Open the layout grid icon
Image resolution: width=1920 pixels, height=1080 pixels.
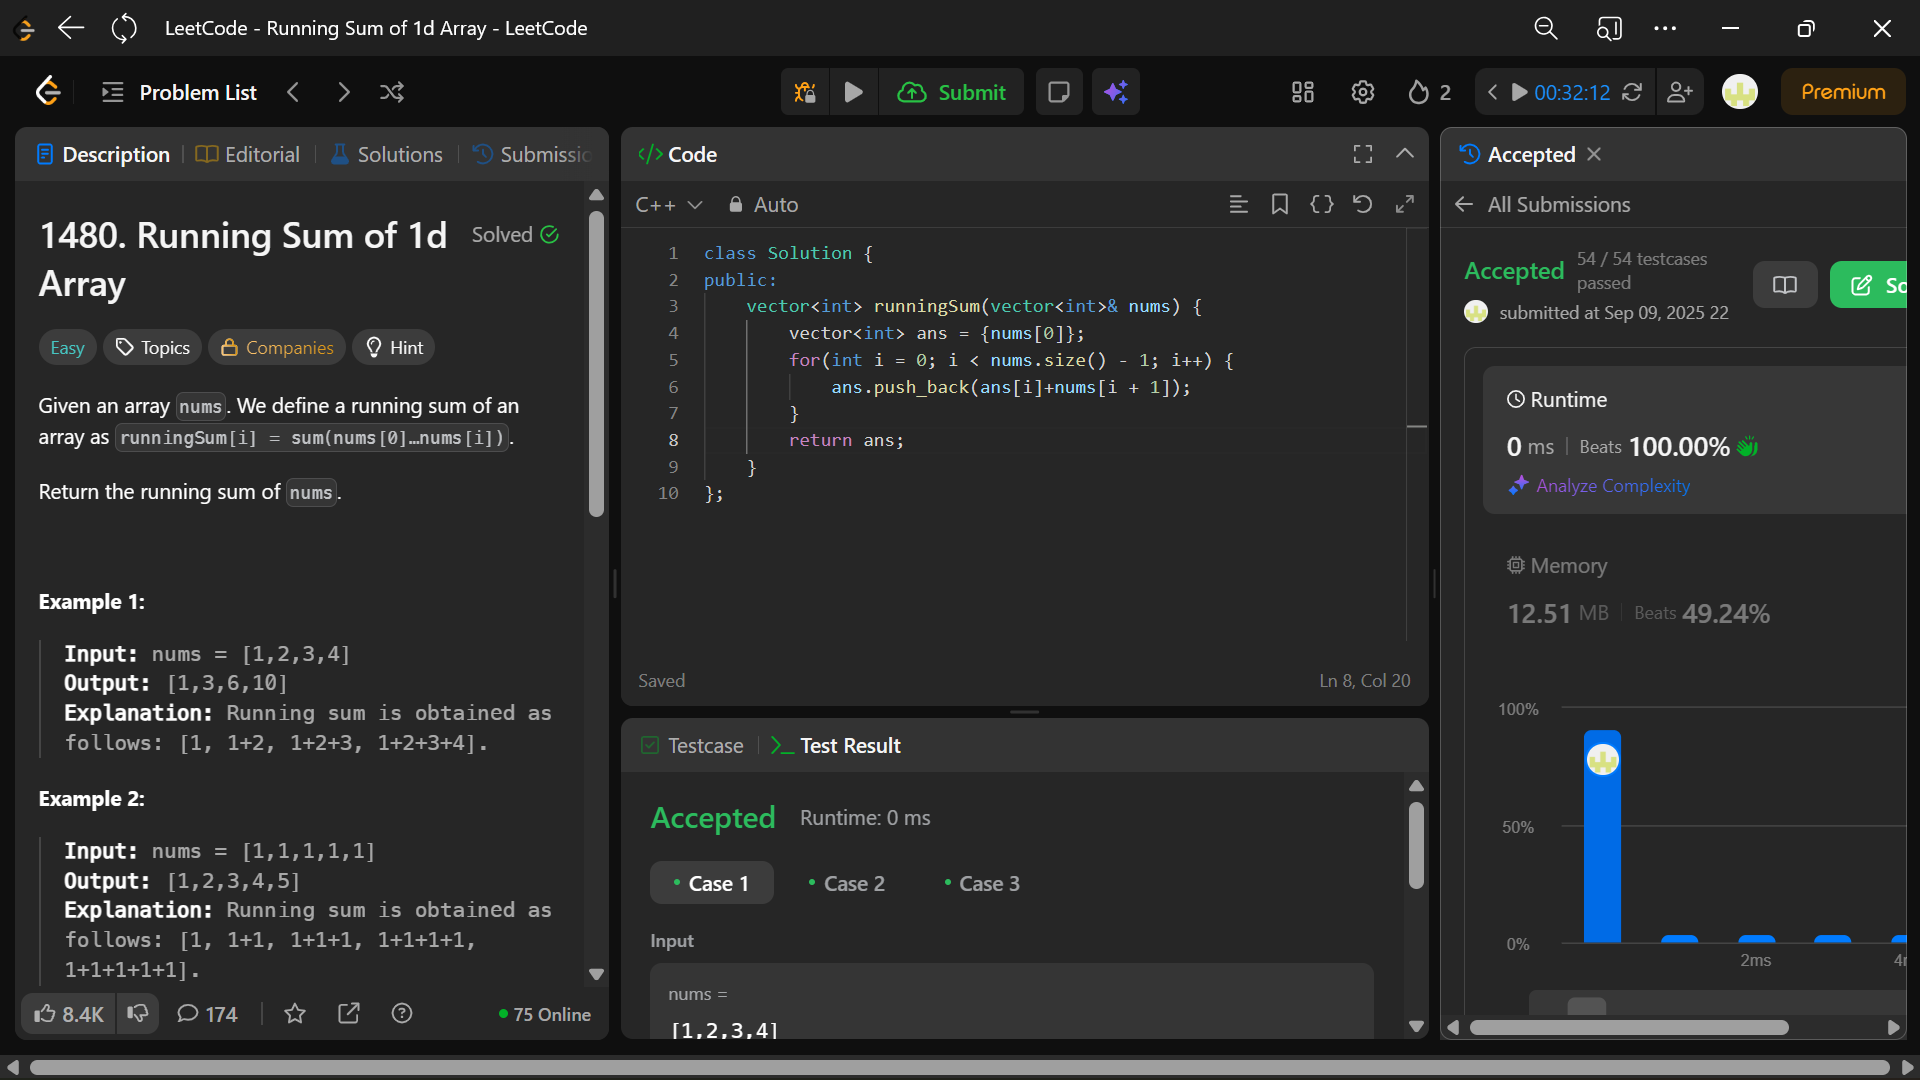point(1302,92)
